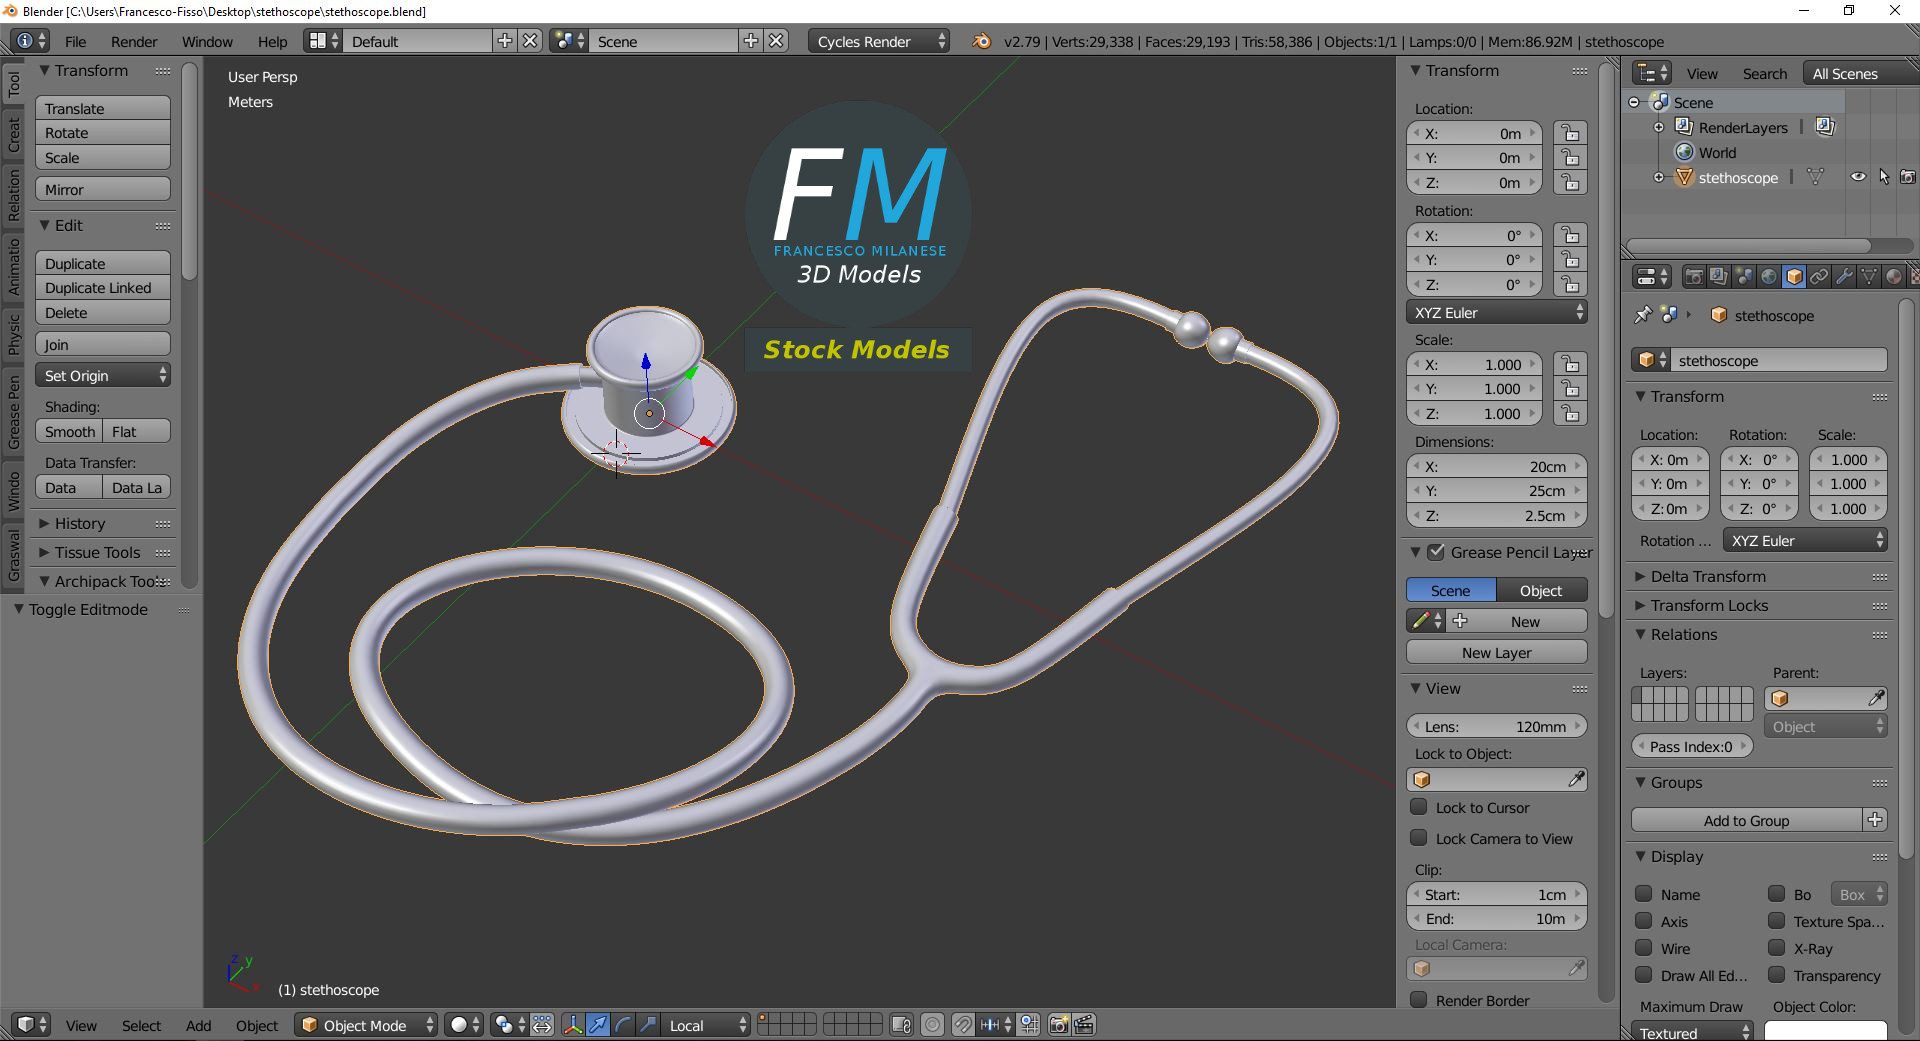Screen dimensions: 1920x1041
Task: Select the Scale manipulator in the header
Action: point(646,1025)
